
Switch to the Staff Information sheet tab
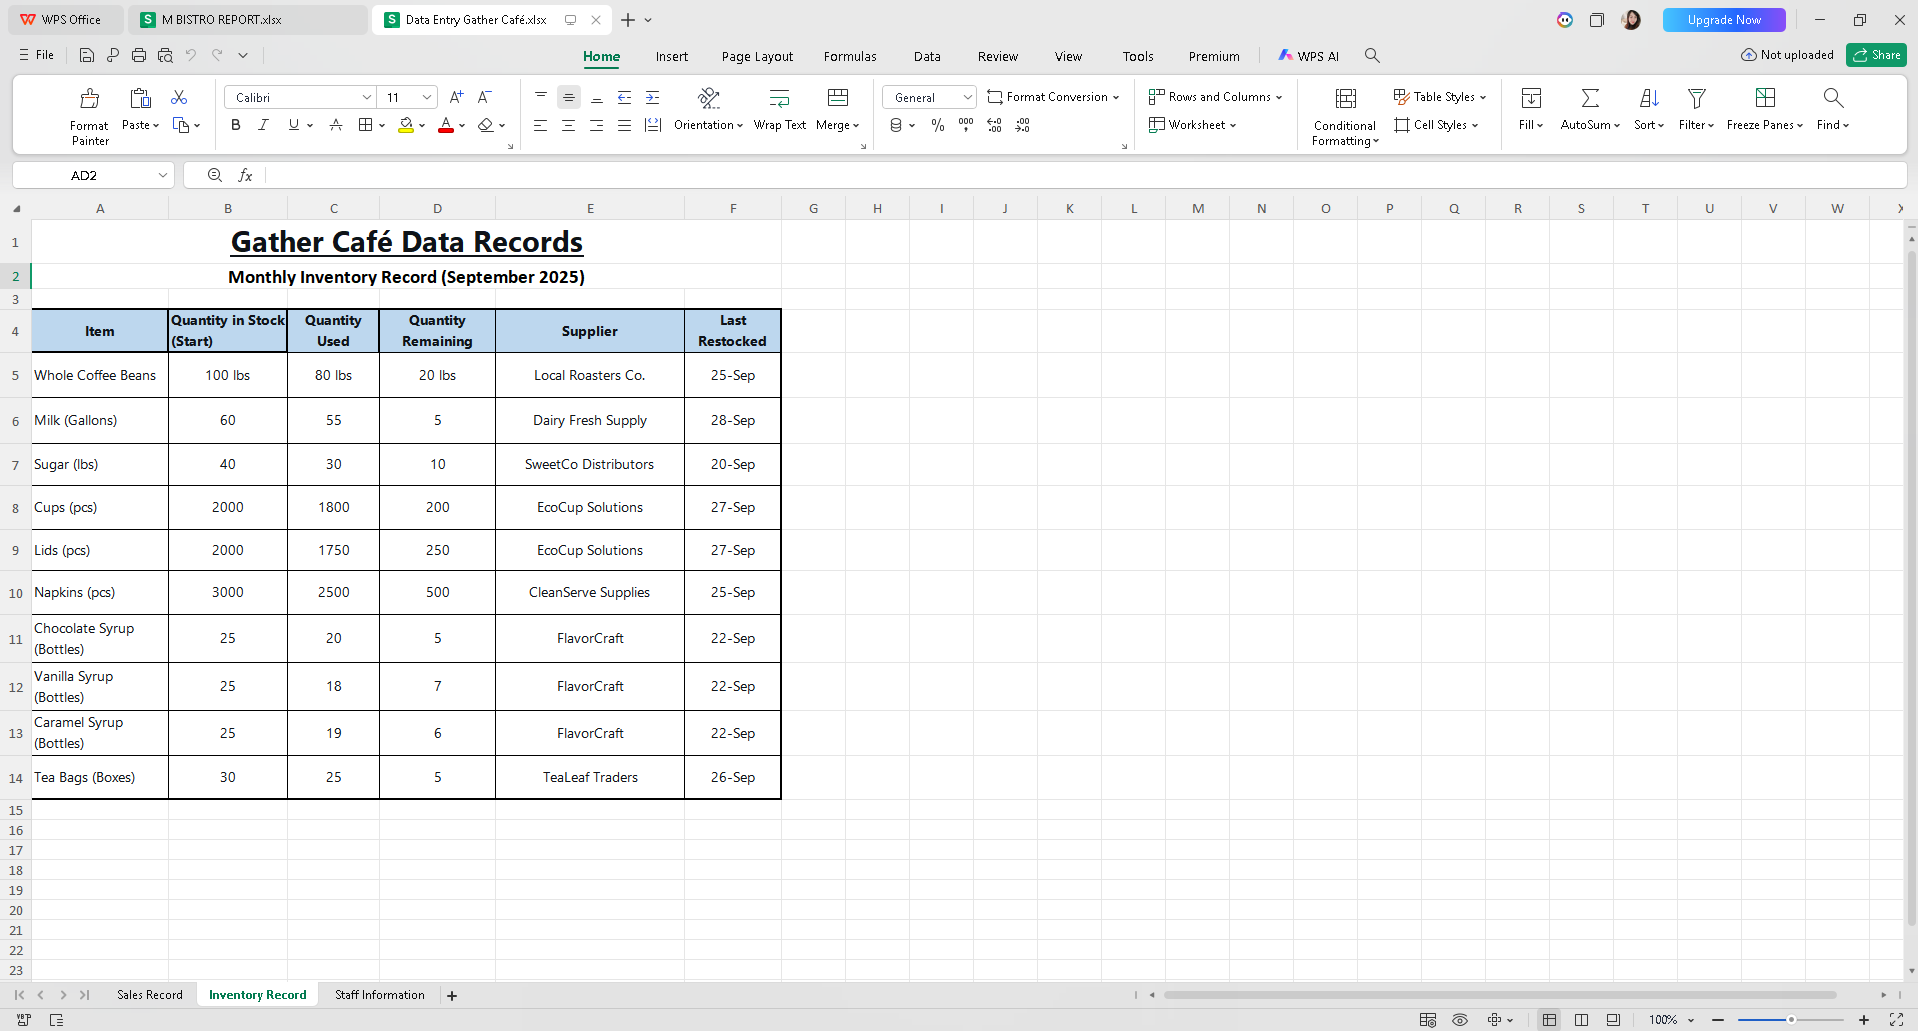pyautogui.click(x=380, y=995)
